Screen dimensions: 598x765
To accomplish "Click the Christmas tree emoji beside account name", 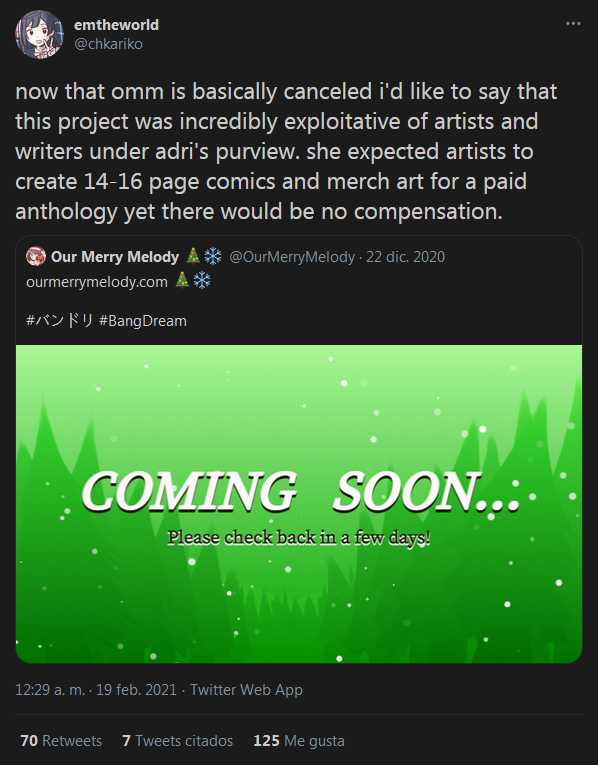I will (193, 256).
